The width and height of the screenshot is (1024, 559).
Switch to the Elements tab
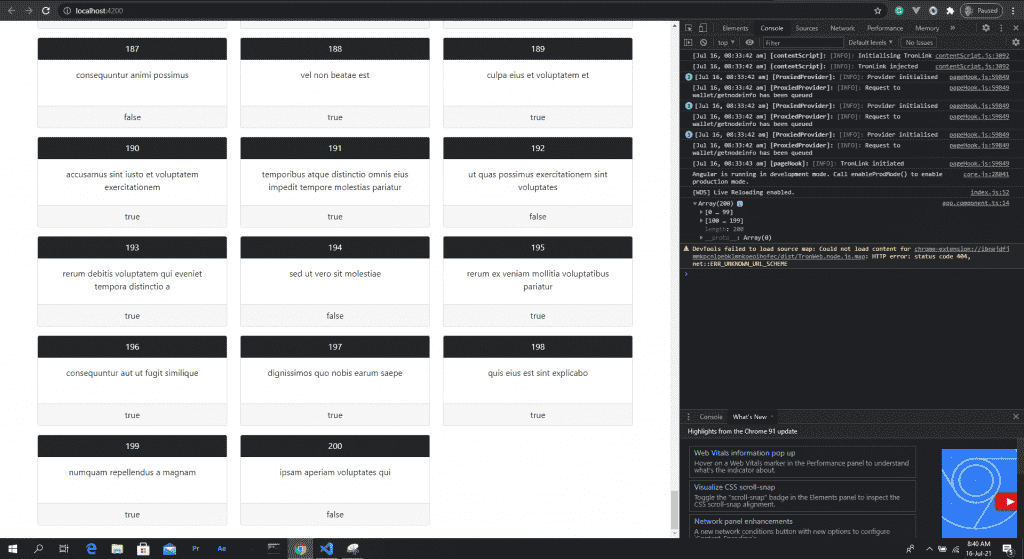(x=735, y=28)
